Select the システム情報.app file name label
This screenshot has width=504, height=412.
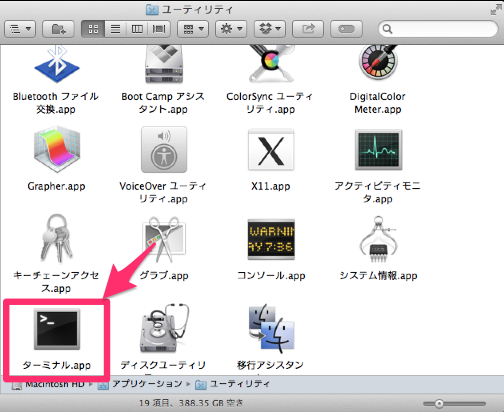pyautogui.click(x=378, y=276)
